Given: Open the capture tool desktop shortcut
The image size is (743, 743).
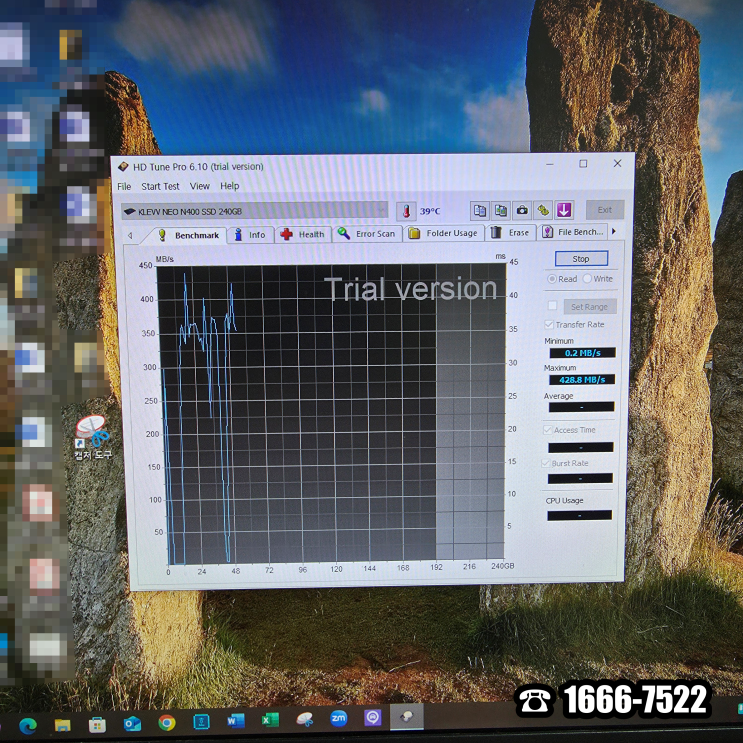Looking at the screenshot, I should [x=93, y=436].
